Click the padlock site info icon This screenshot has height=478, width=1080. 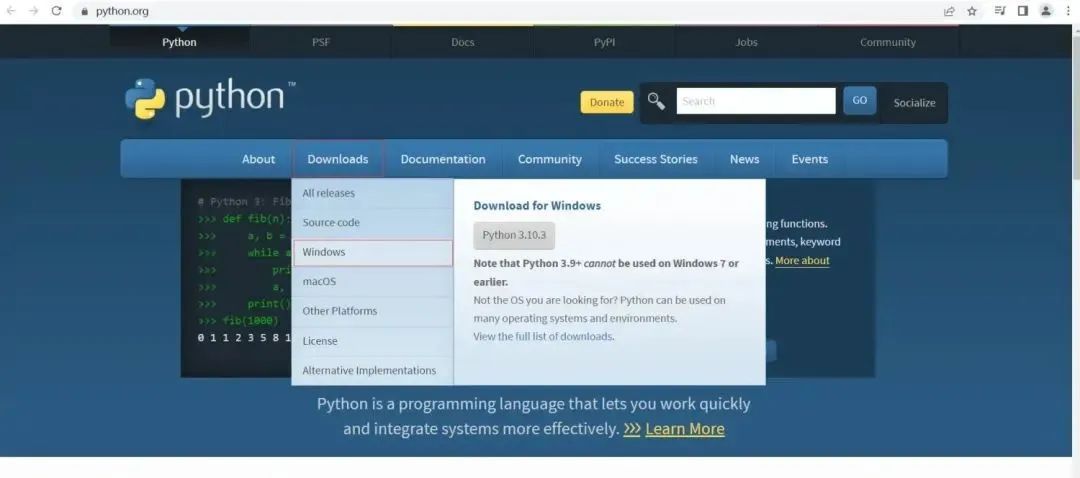tap(85, 12)
